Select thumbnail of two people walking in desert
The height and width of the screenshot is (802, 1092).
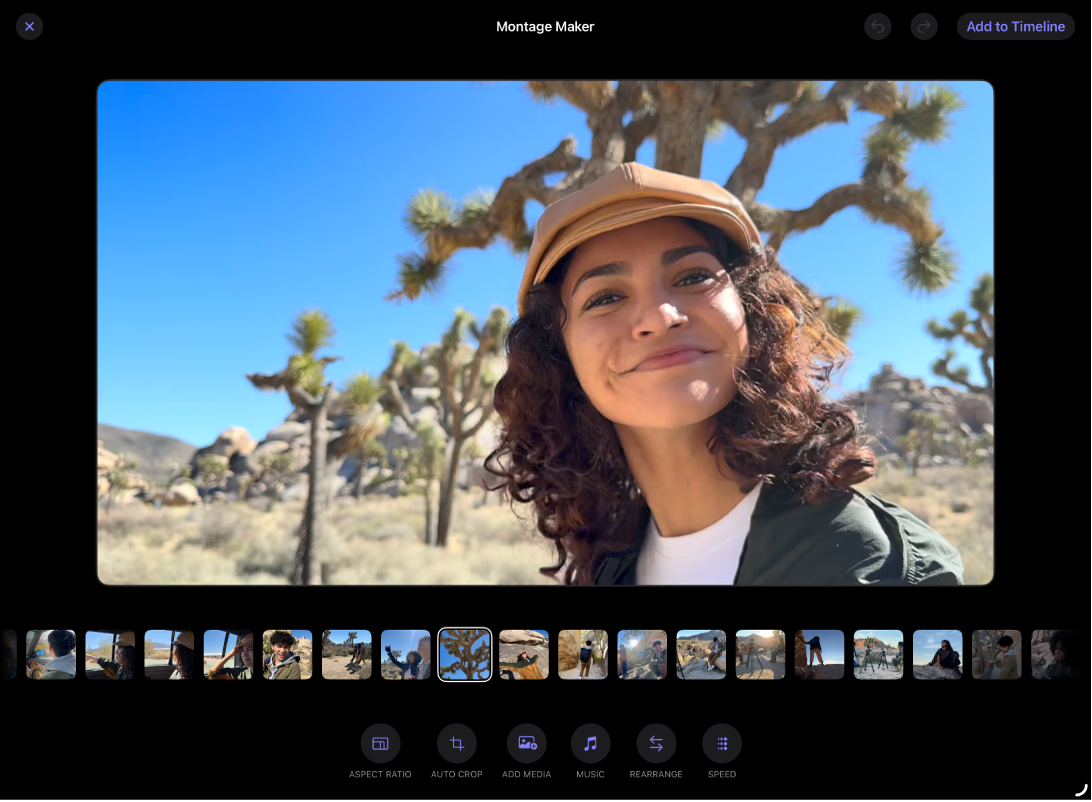[x=347, y=655]
